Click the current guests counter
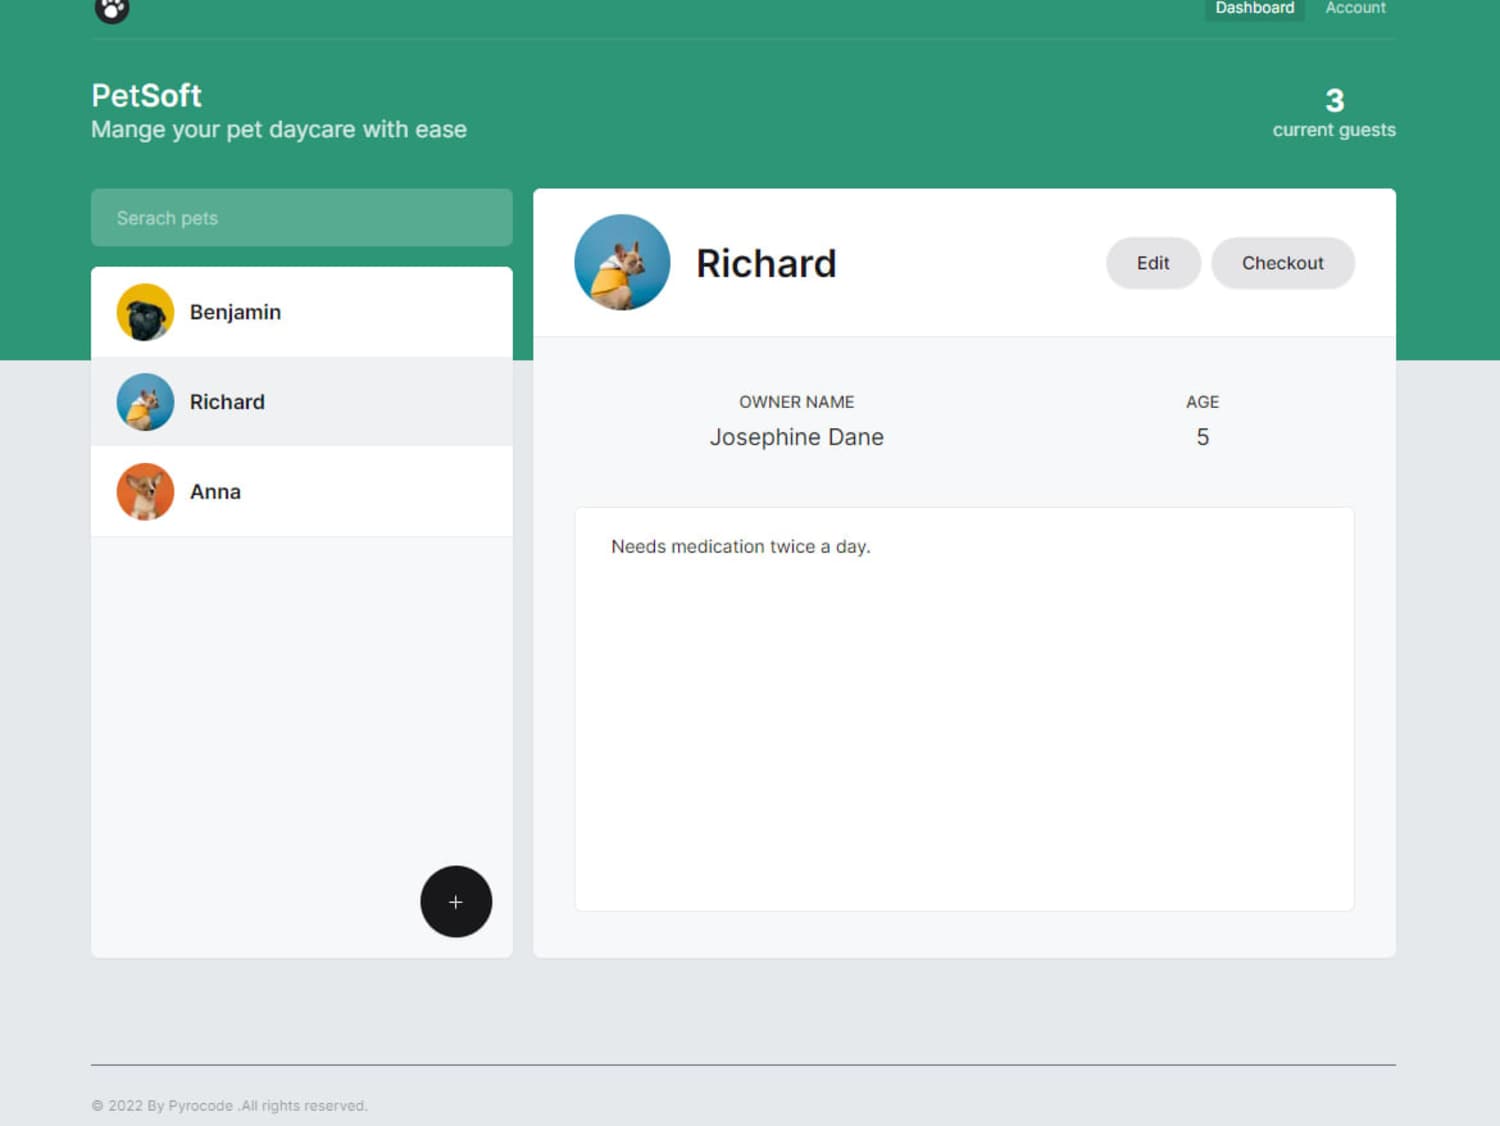The width and height of the screenshot is (1500, 1126). click(1334, 113)
